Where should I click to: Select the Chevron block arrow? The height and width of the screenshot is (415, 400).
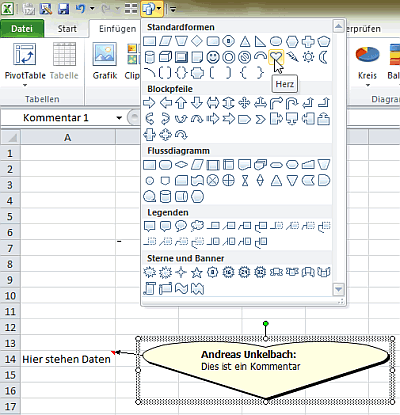click(260, 119)
